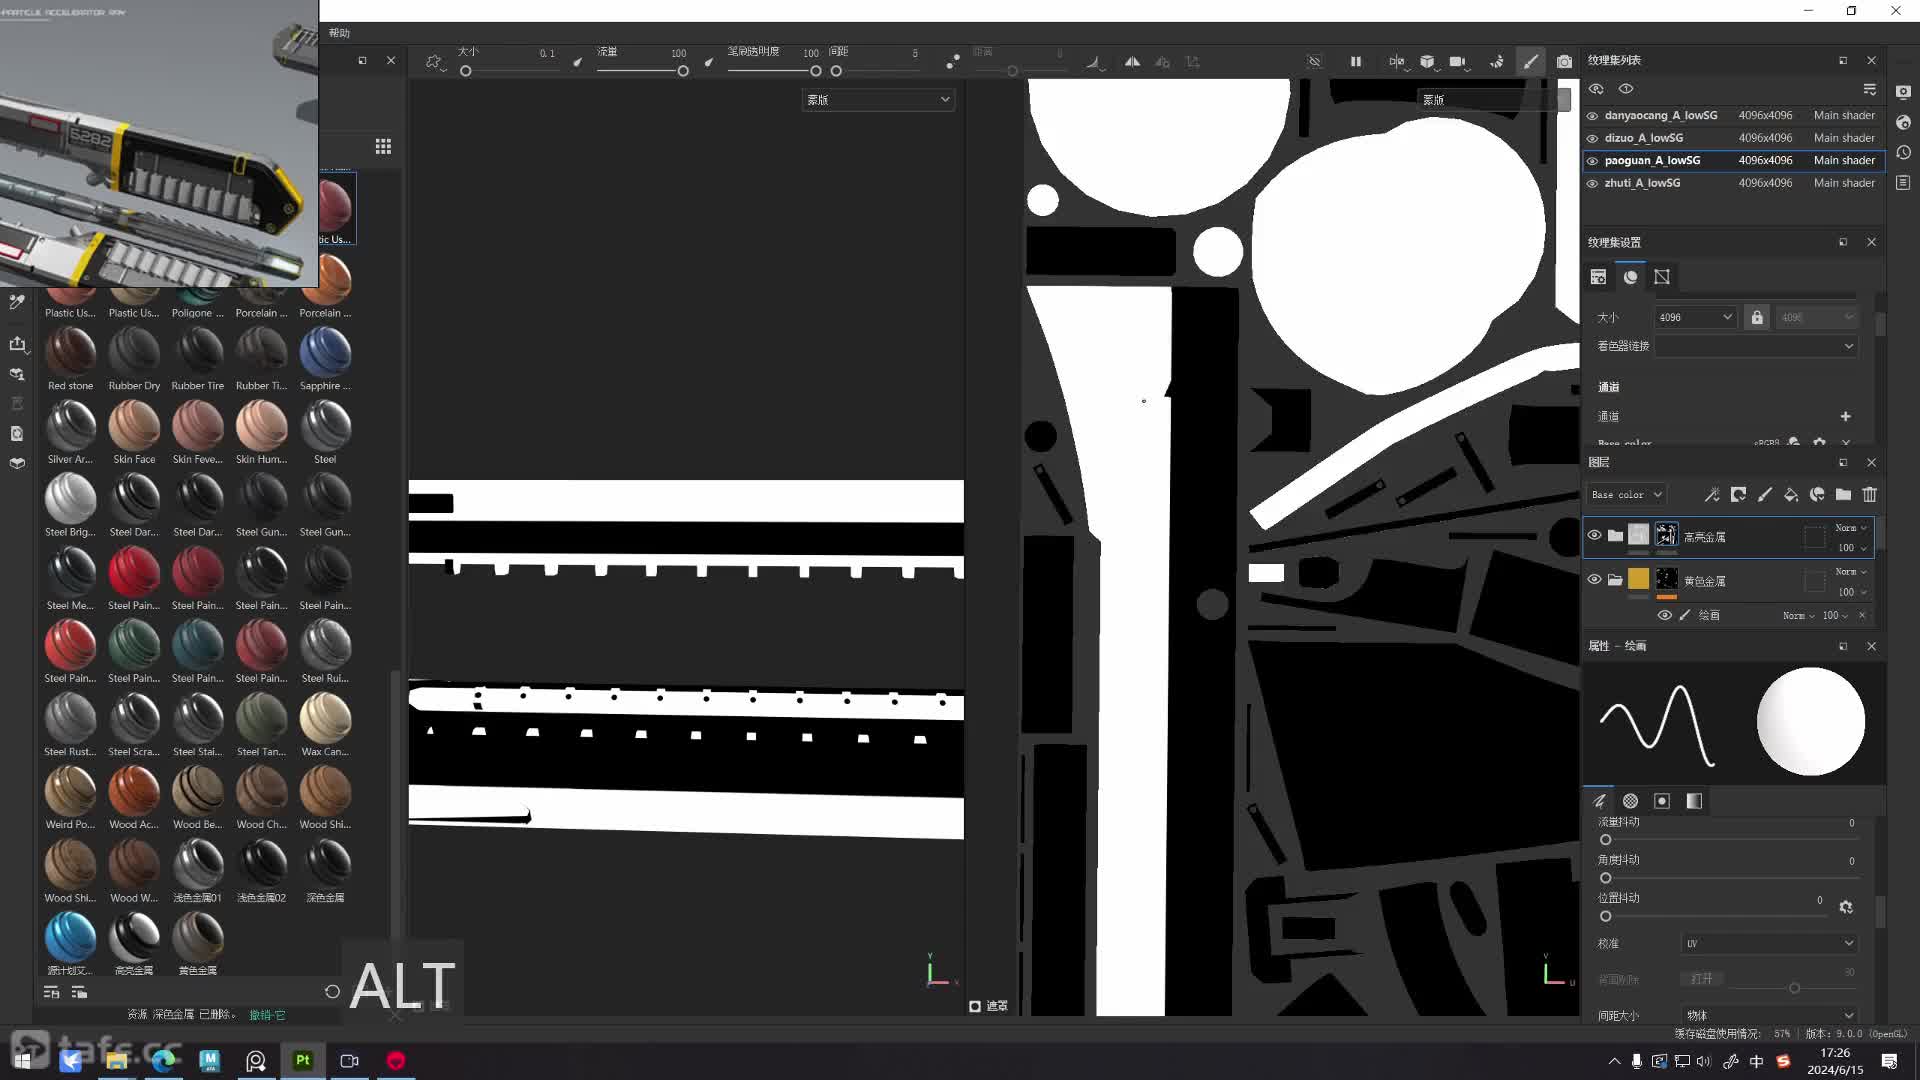Delete the selected layer with trash icon
The height and width of the screenshot is (1080, 1920).
(1869, 495)
